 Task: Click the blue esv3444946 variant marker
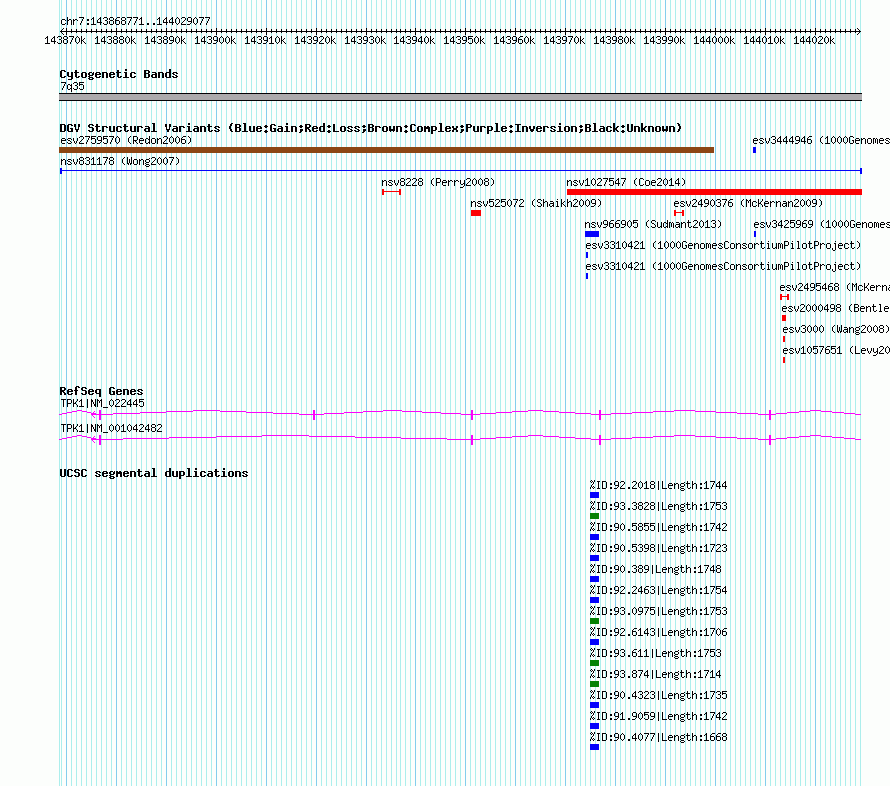point(755,150)
